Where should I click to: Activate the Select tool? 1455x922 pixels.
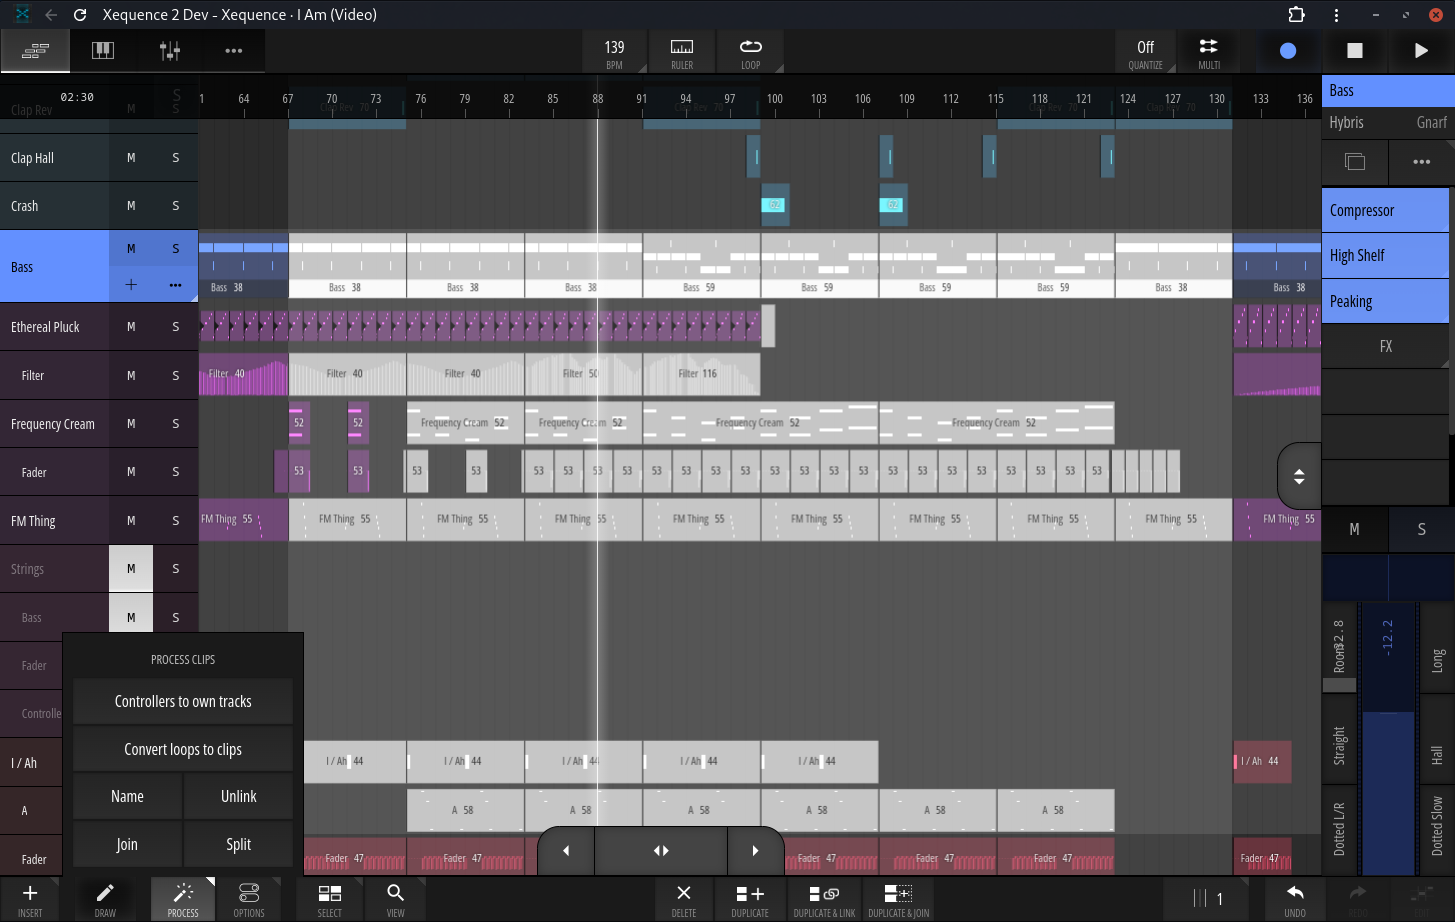click(329, 899)
